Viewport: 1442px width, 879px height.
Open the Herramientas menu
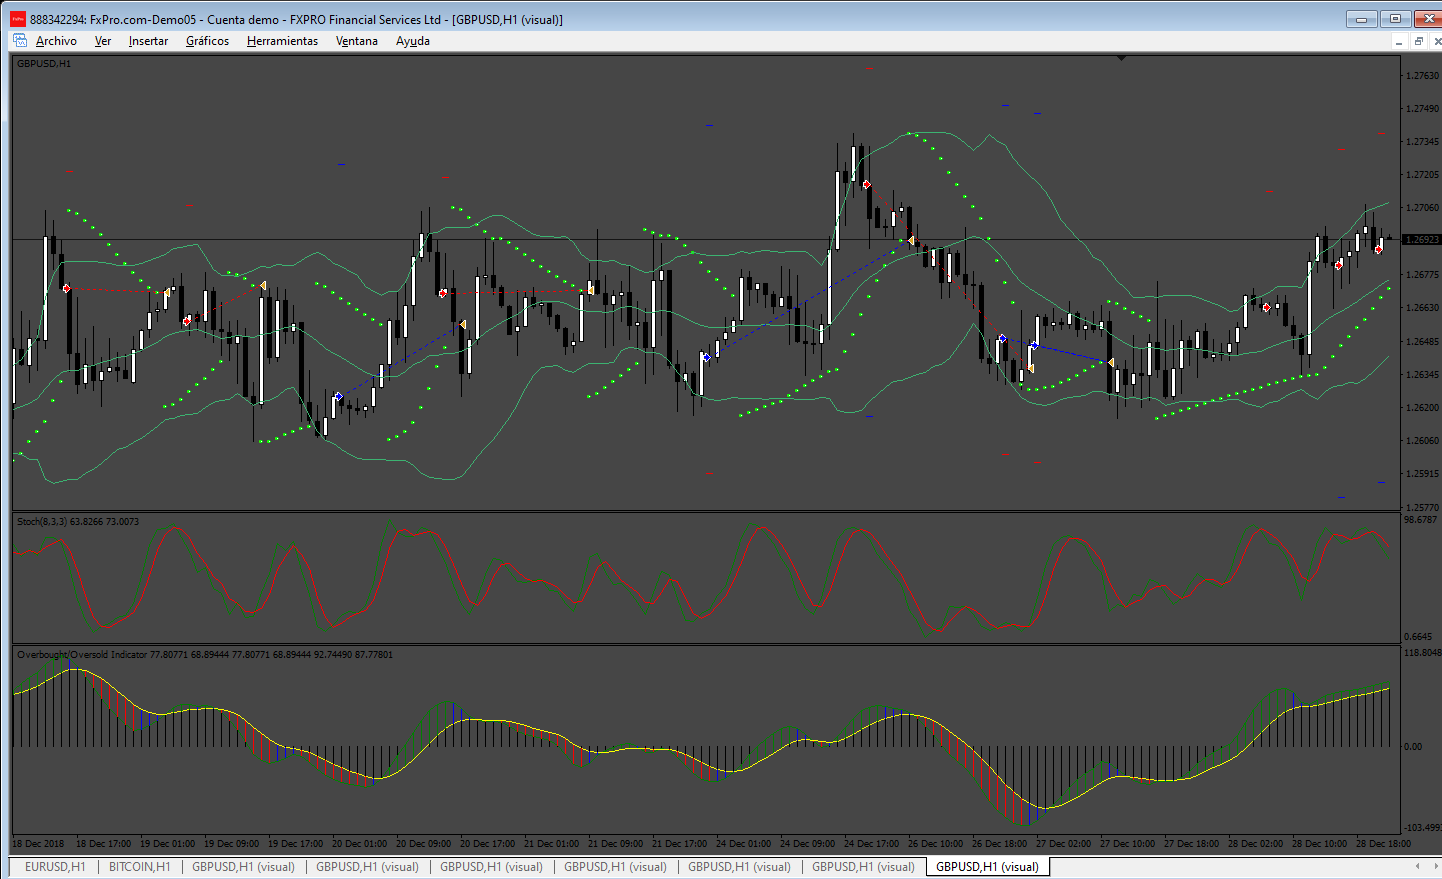(x=282, y=41)
